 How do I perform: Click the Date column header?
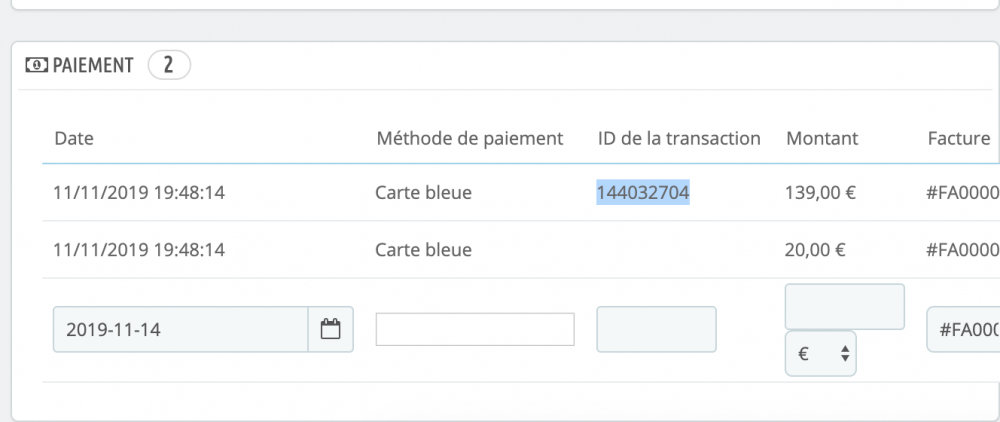74,138
